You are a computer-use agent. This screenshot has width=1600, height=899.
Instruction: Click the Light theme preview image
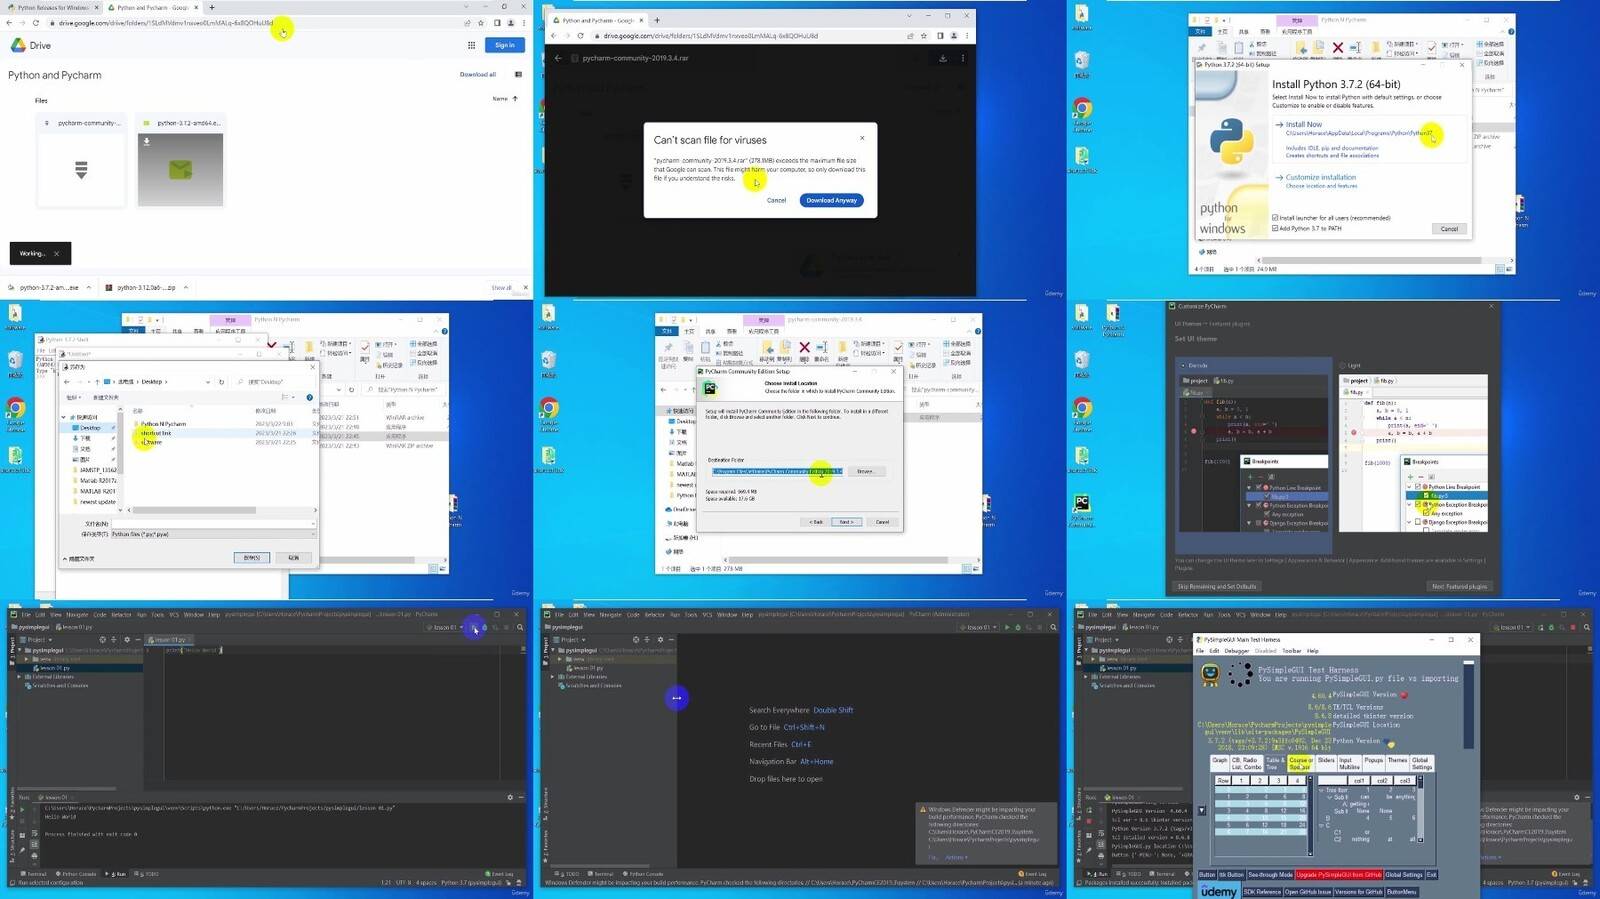(x=1414, y=453)
